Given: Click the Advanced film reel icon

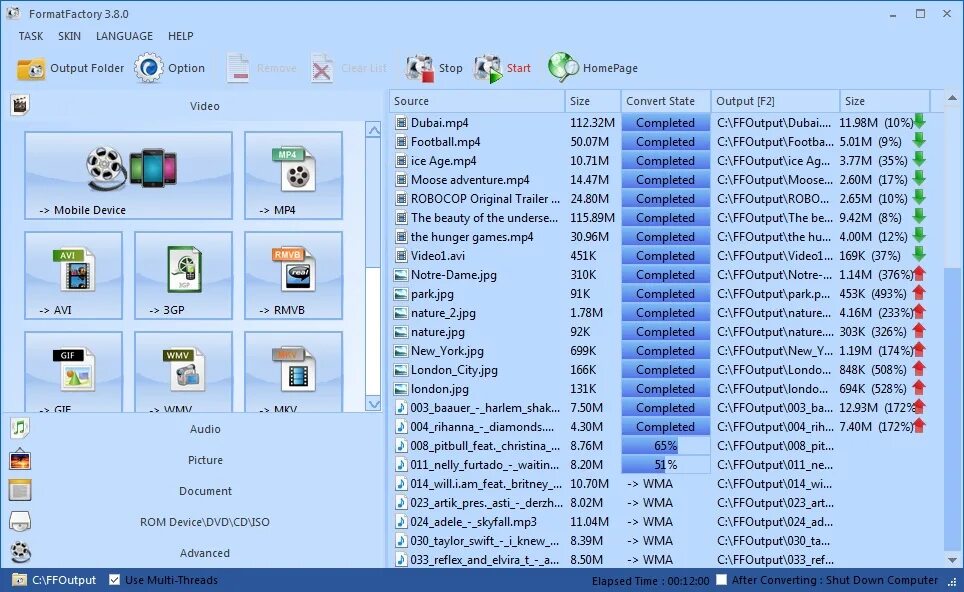Looking at the screenshot, I should click(x=20, y=552).
